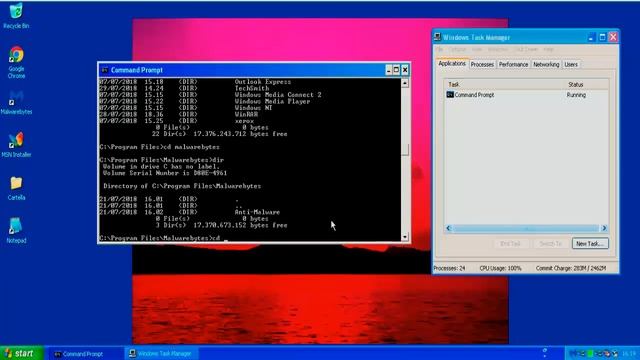Screen dimensions: 640x360
Task: Open Task Manager Shut Down menu
Action: (526, 49)
